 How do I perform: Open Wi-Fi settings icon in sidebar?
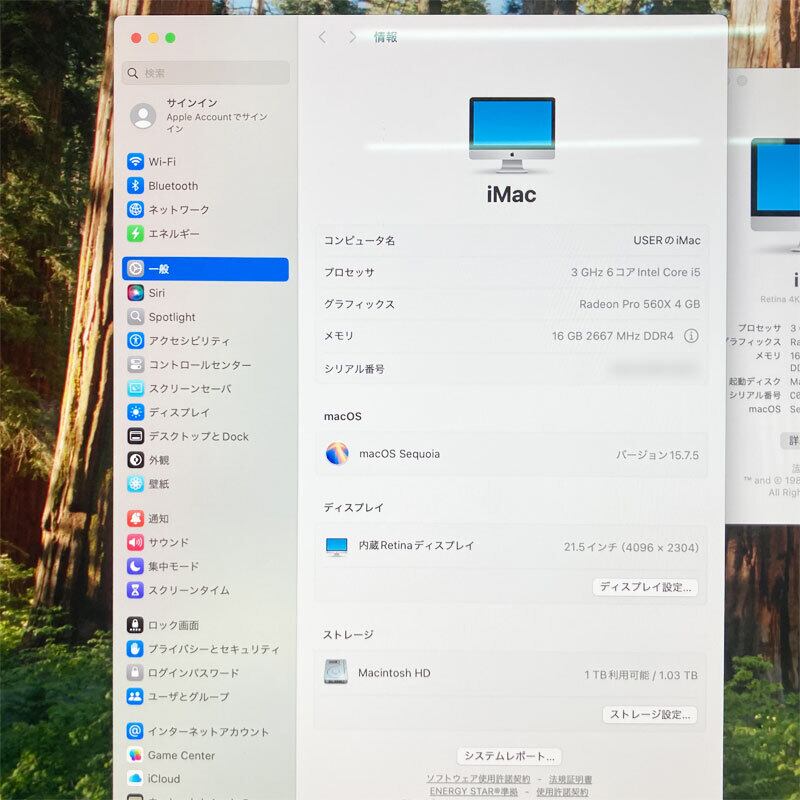tap(135, 162)
